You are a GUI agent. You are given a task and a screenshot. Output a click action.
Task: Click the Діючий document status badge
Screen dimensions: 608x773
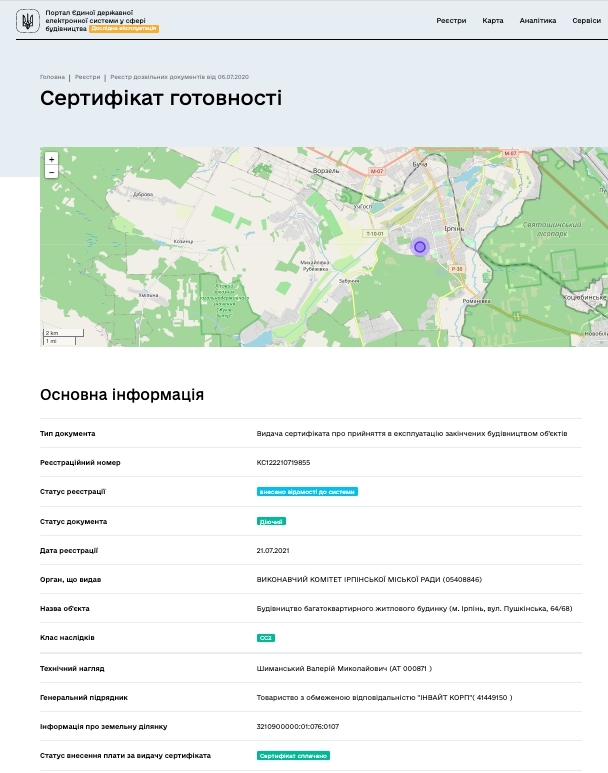(x=271, y=521)
